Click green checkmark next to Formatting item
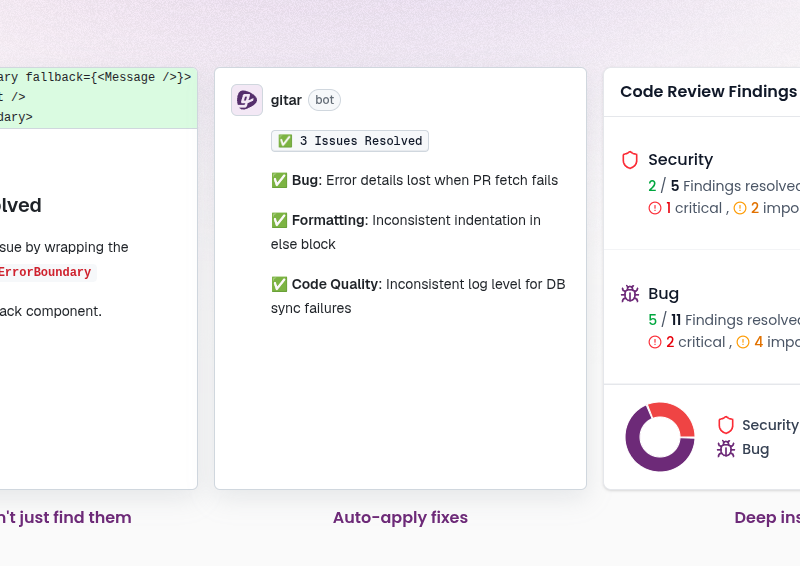This screenshot has width=800, height=566. [x=279, y=220]
